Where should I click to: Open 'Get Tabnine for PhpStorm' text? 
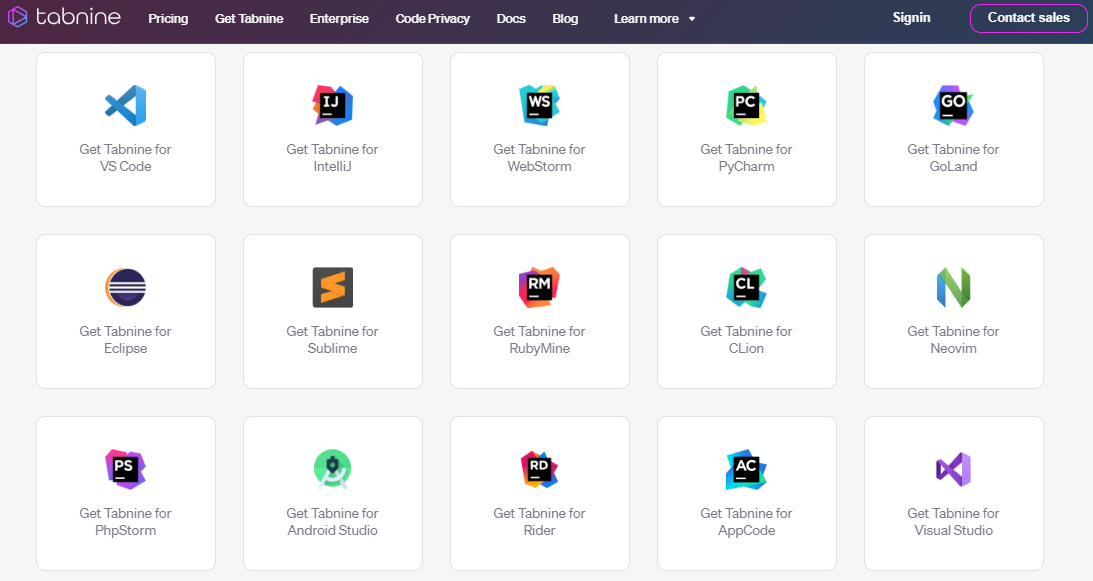point(125,522)
